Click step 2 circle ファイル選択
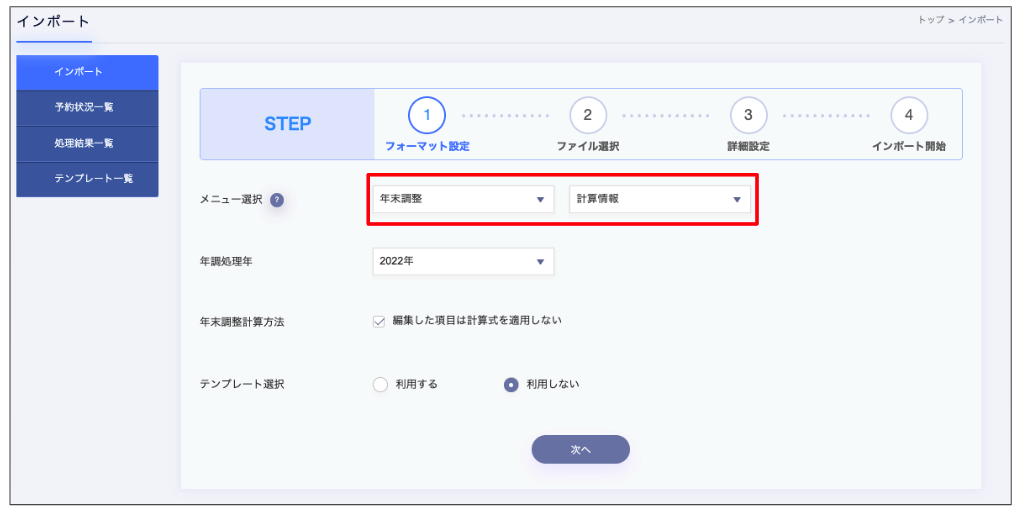The width and height of the screenshot is (1020, 516). (587, 115)
